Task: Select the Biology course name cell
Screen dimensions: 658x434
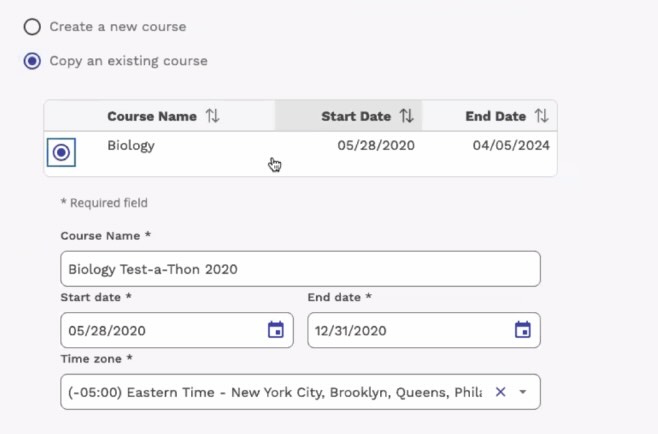Action: [131, 146]
